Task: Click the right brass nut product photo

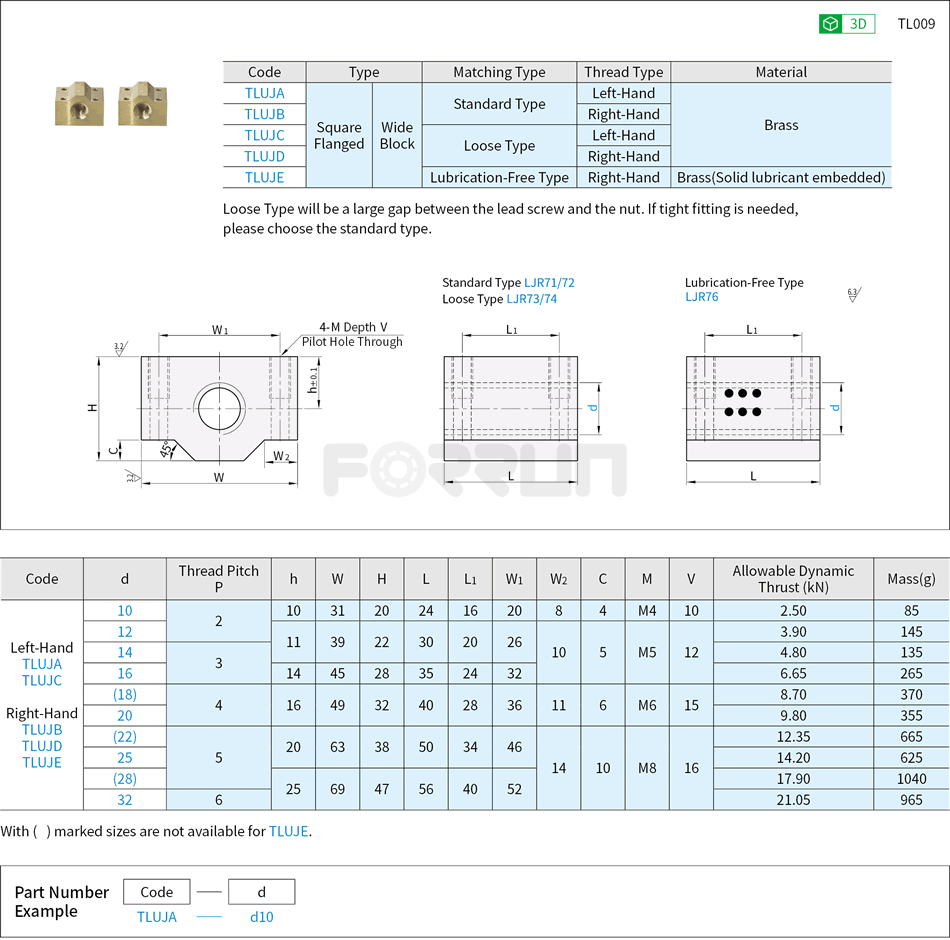Action: [x=142, y=104]
